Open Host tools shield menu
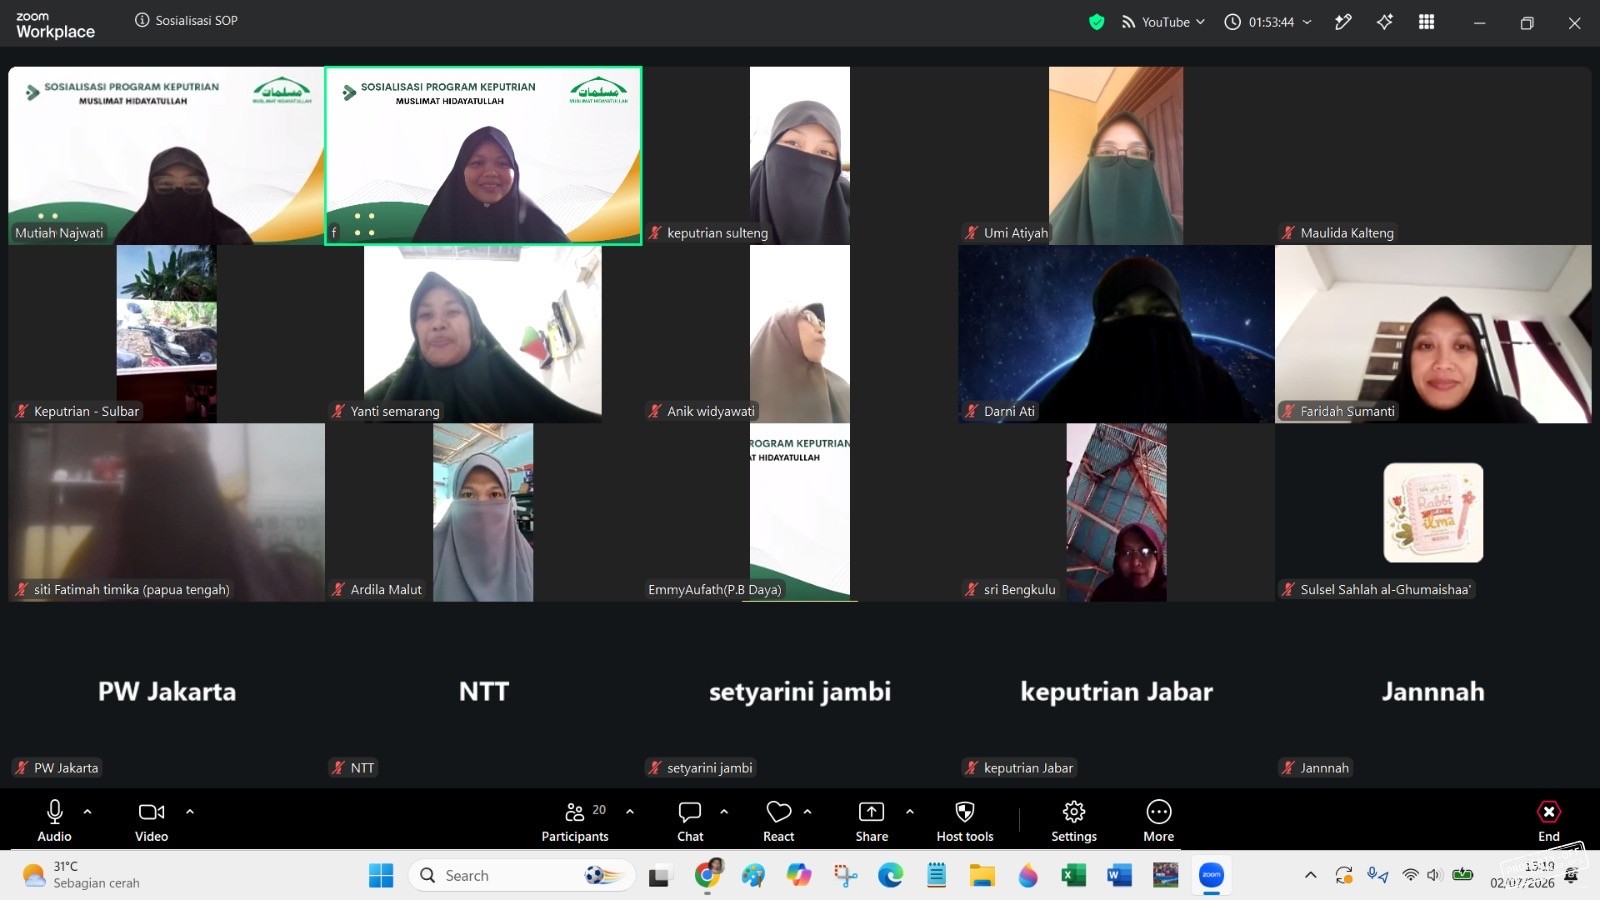 pyautogui.click(x=965, y=820)
